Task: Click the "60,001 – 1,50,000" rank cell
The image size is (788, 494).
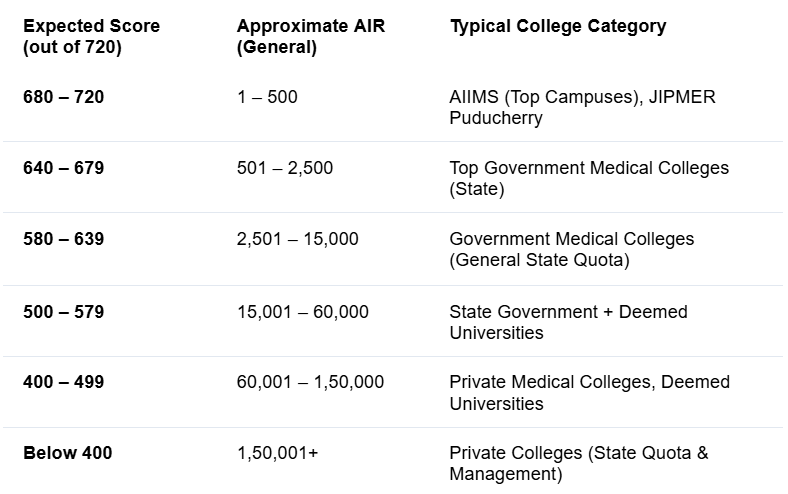Action: 310,382
